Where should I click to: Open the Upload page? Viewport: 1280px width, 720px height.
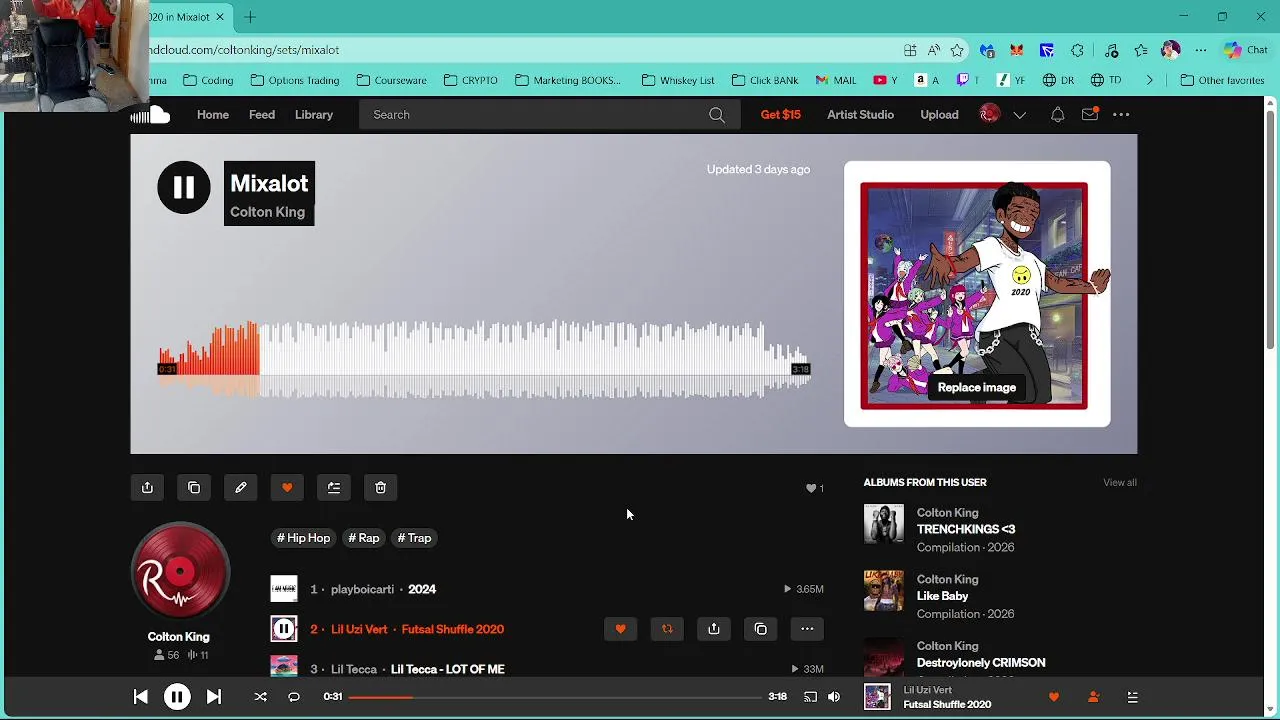click(x=939, y=115)
